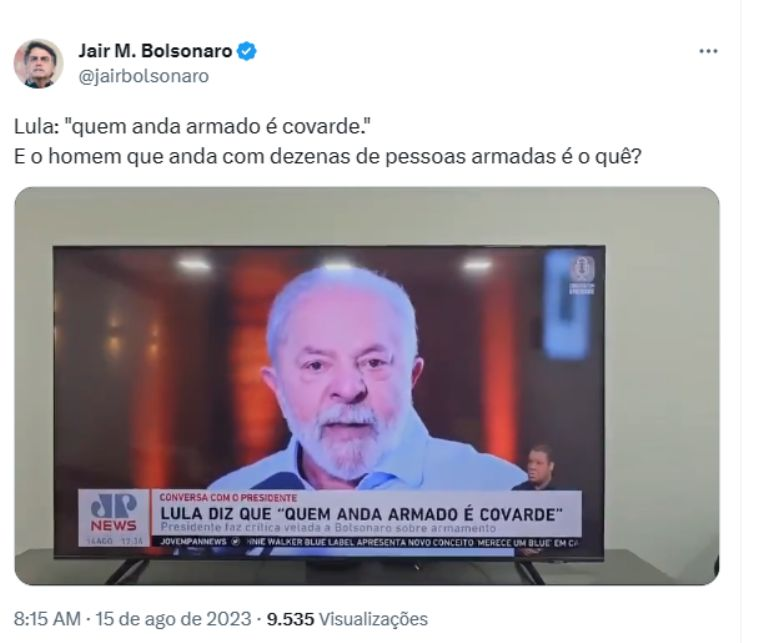
Task: Open the three-dot more options menu
Action: (x=708, y=51)
